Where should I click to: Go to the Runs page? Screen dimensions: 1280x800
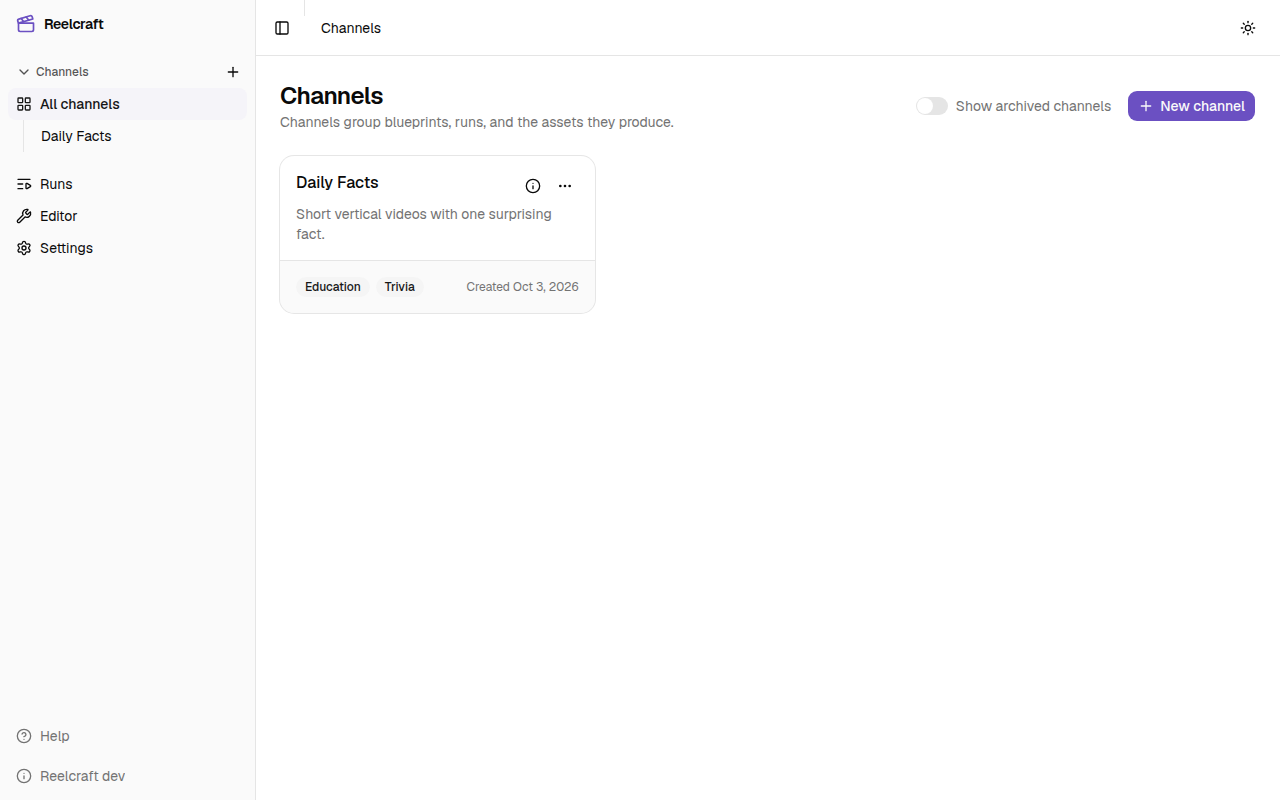[127, 184]
